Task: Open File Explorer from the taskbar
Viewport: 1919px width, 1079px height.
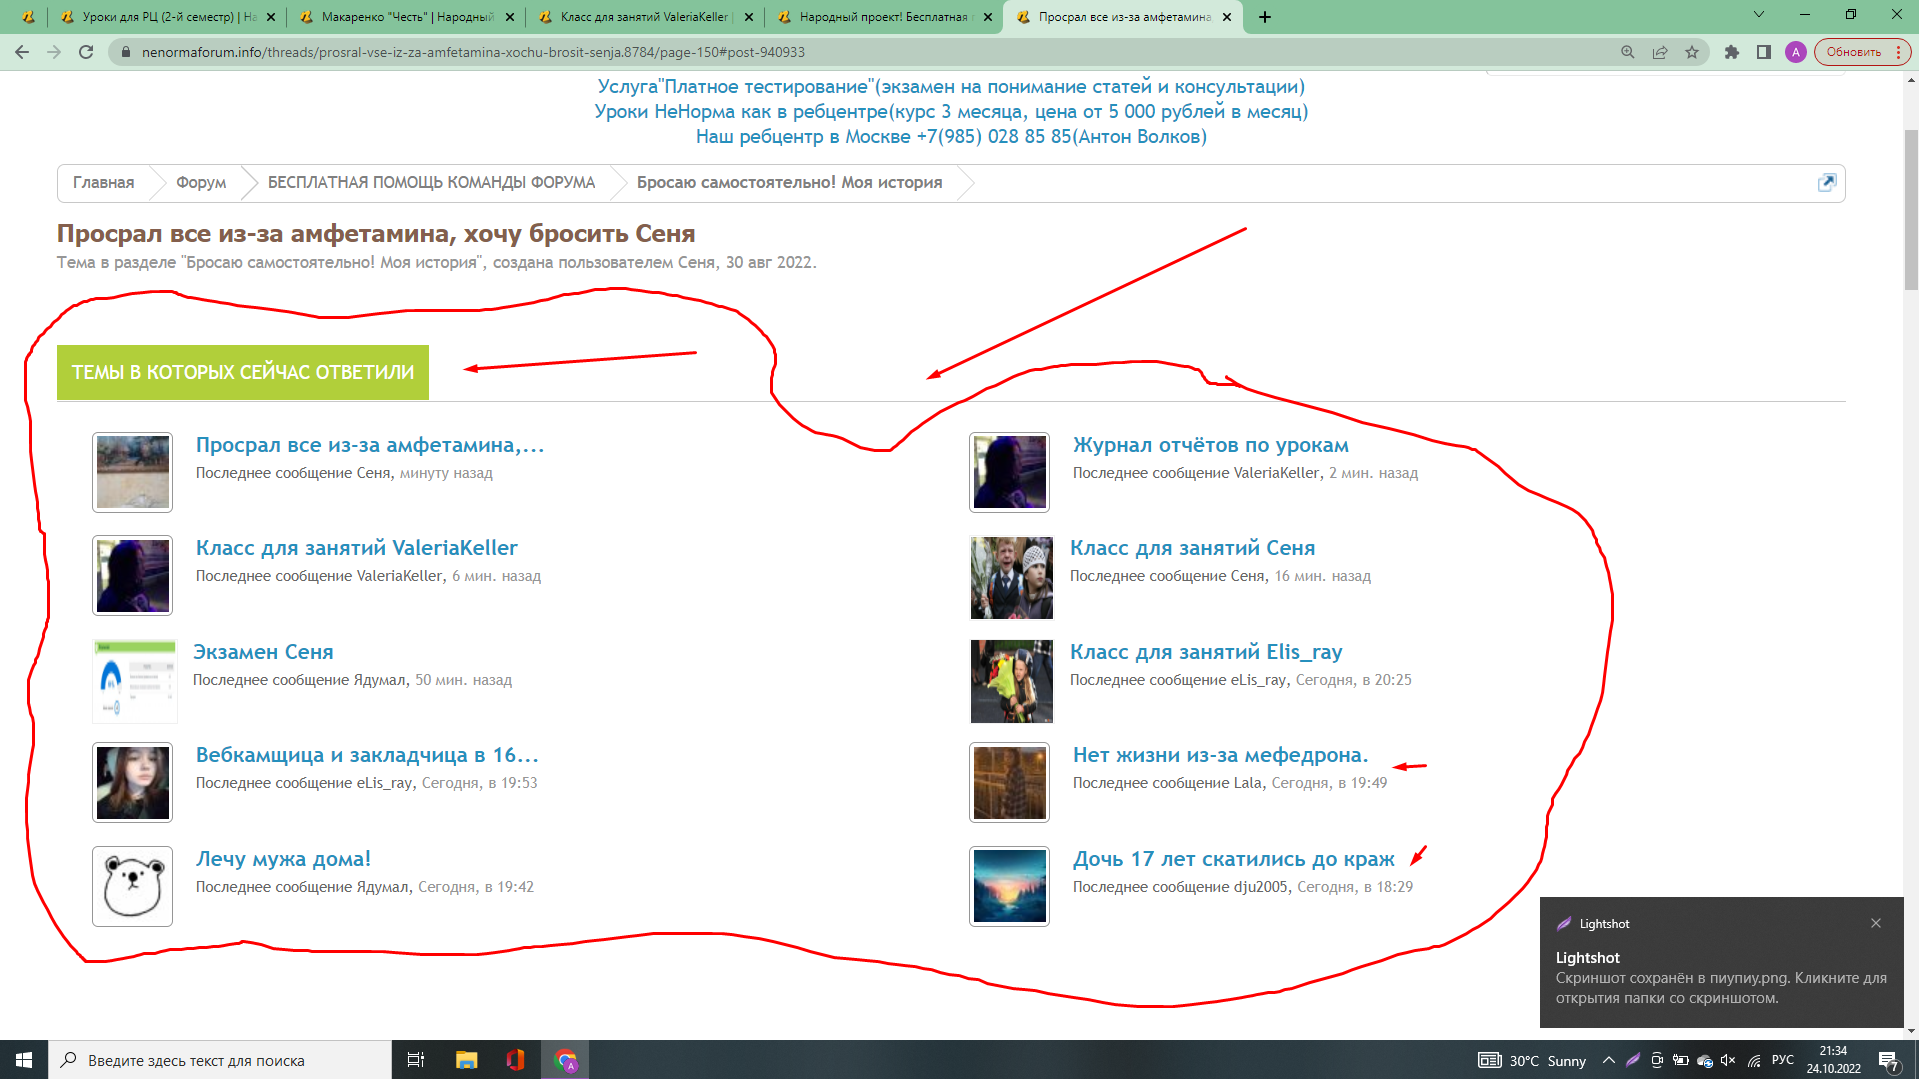Action: tap(466, 1060)
